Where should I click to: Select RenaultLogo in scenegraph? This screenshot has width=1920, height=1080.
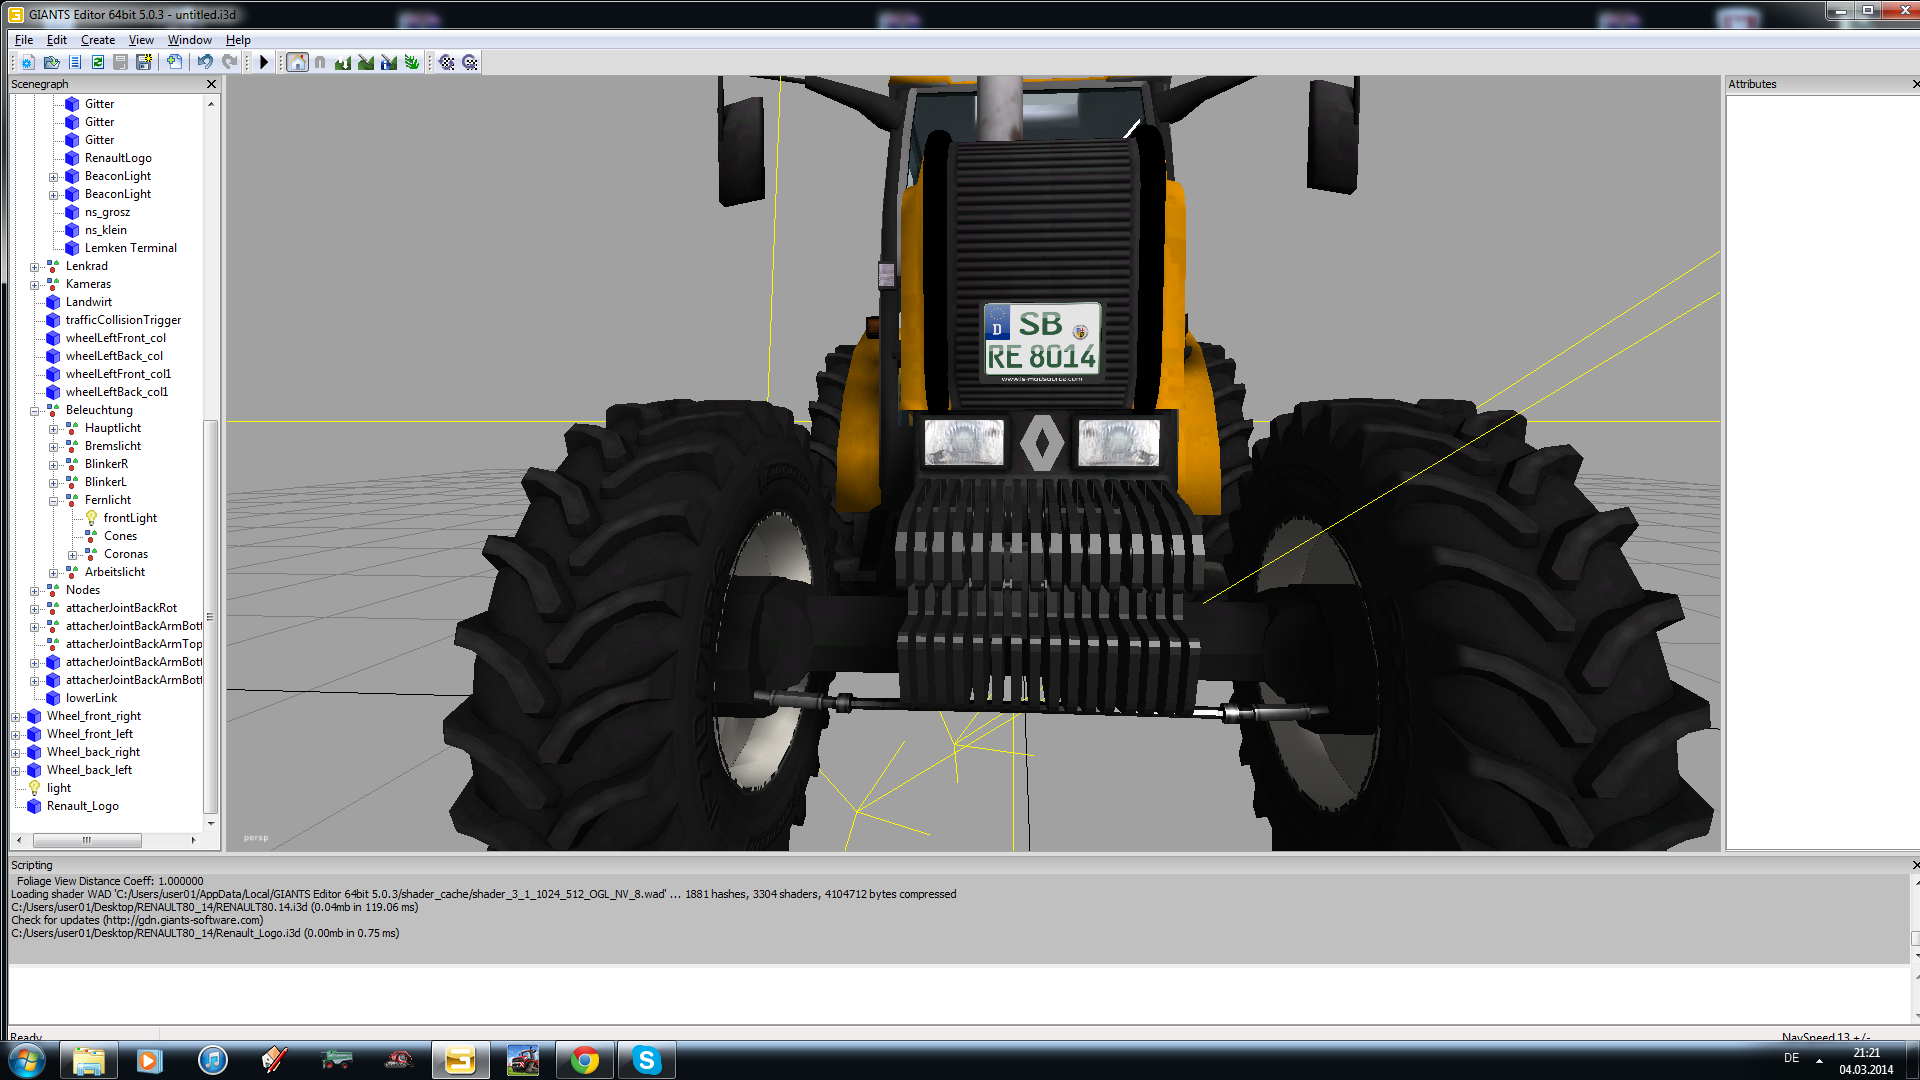coord(118,158)
